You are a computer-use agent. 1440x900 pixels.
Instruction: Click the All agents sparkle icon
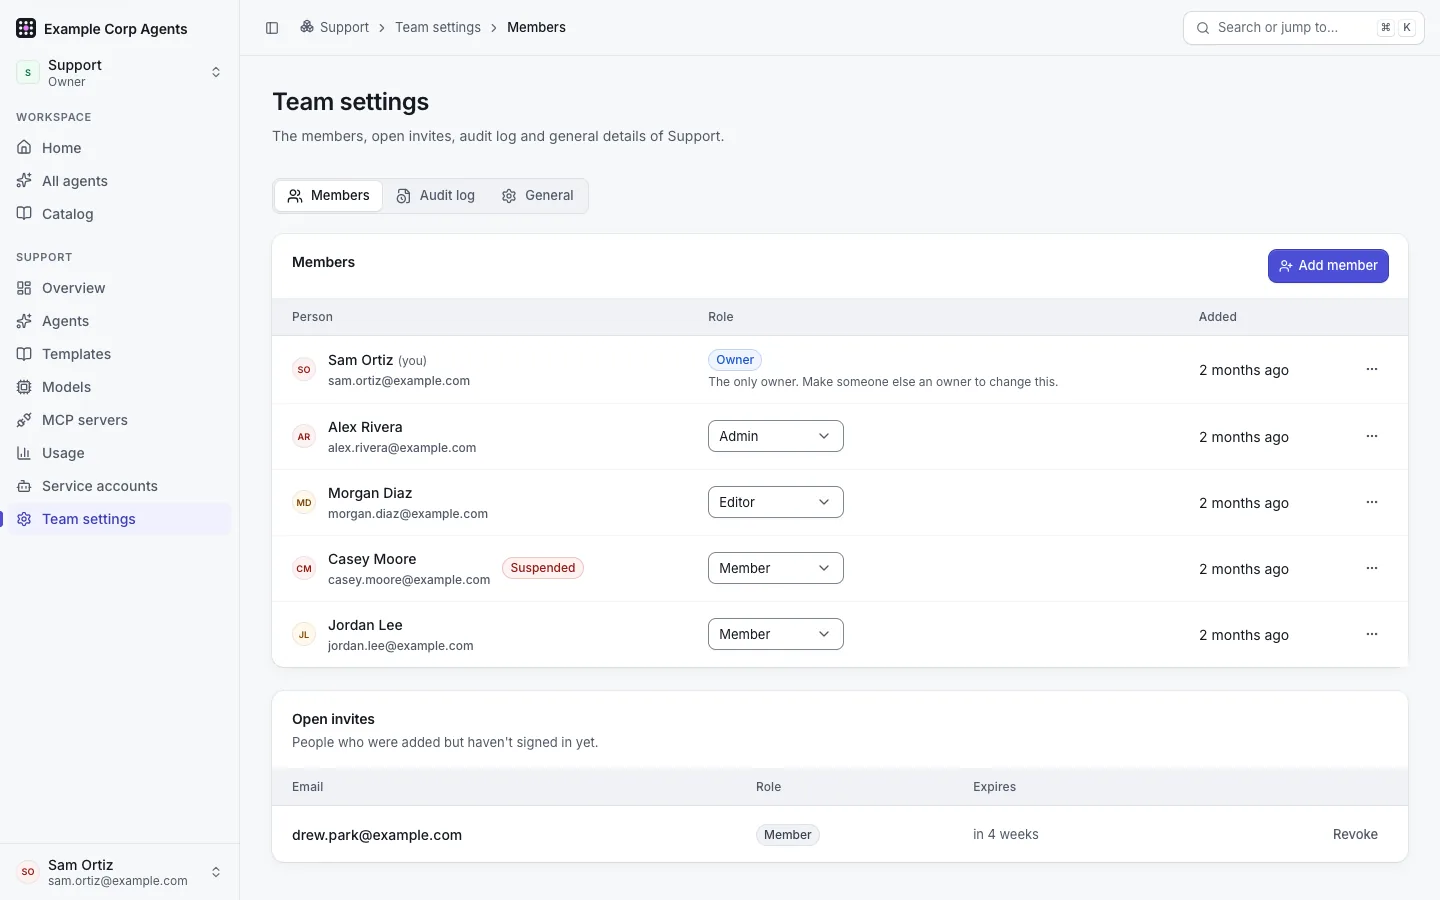pos(24,181)
